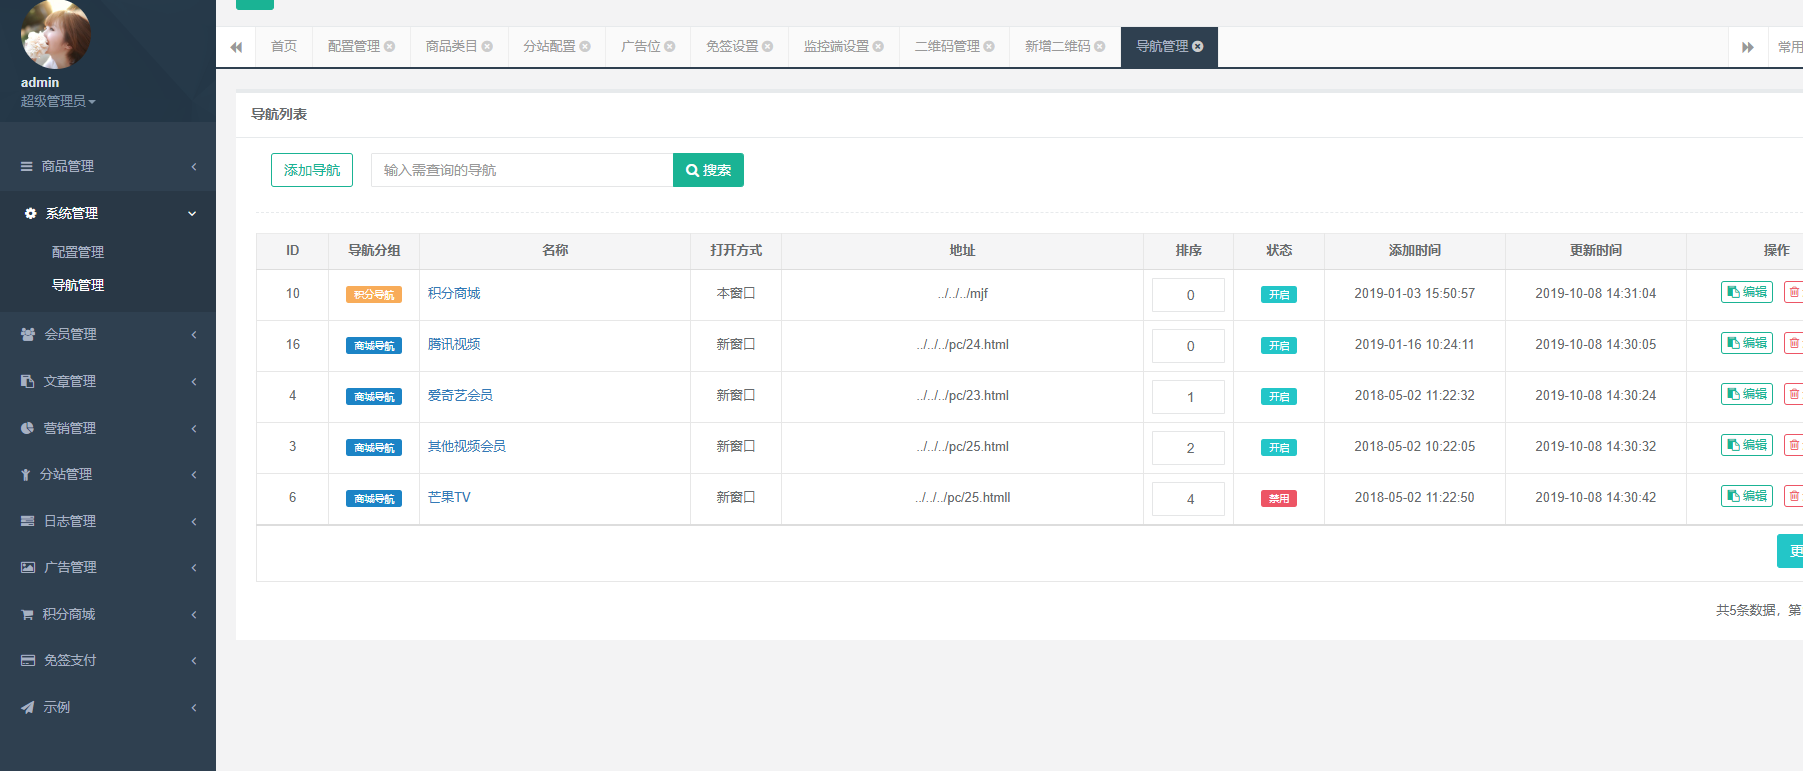Toggle the 禁用 status badge of 芒果TV
The width and height of the screenshot is (1803, 771).
pyautogui.click(x=1278, y=499)
